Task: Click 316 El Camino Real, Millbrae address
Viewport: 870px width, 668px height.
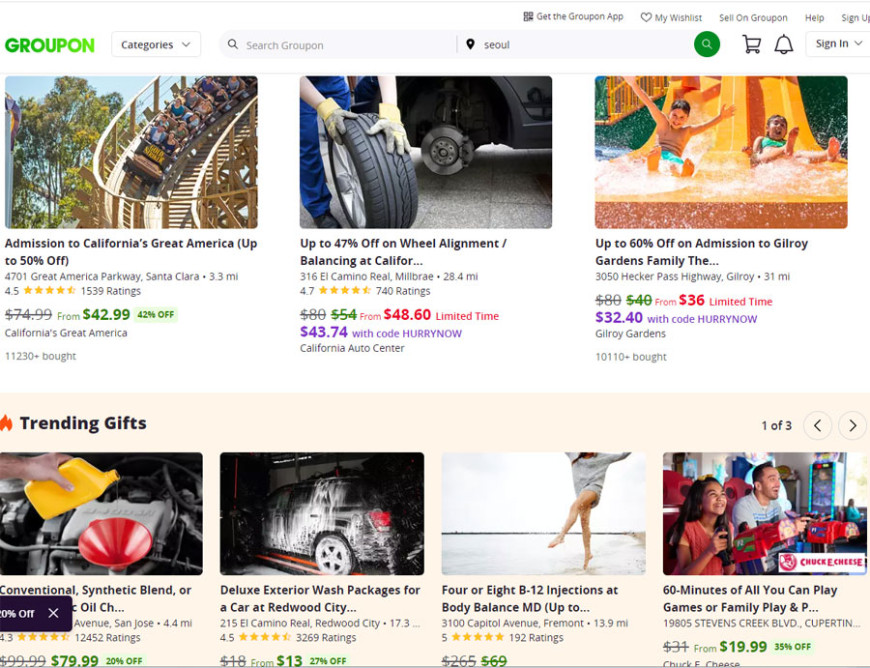Action: coord(366,276)
